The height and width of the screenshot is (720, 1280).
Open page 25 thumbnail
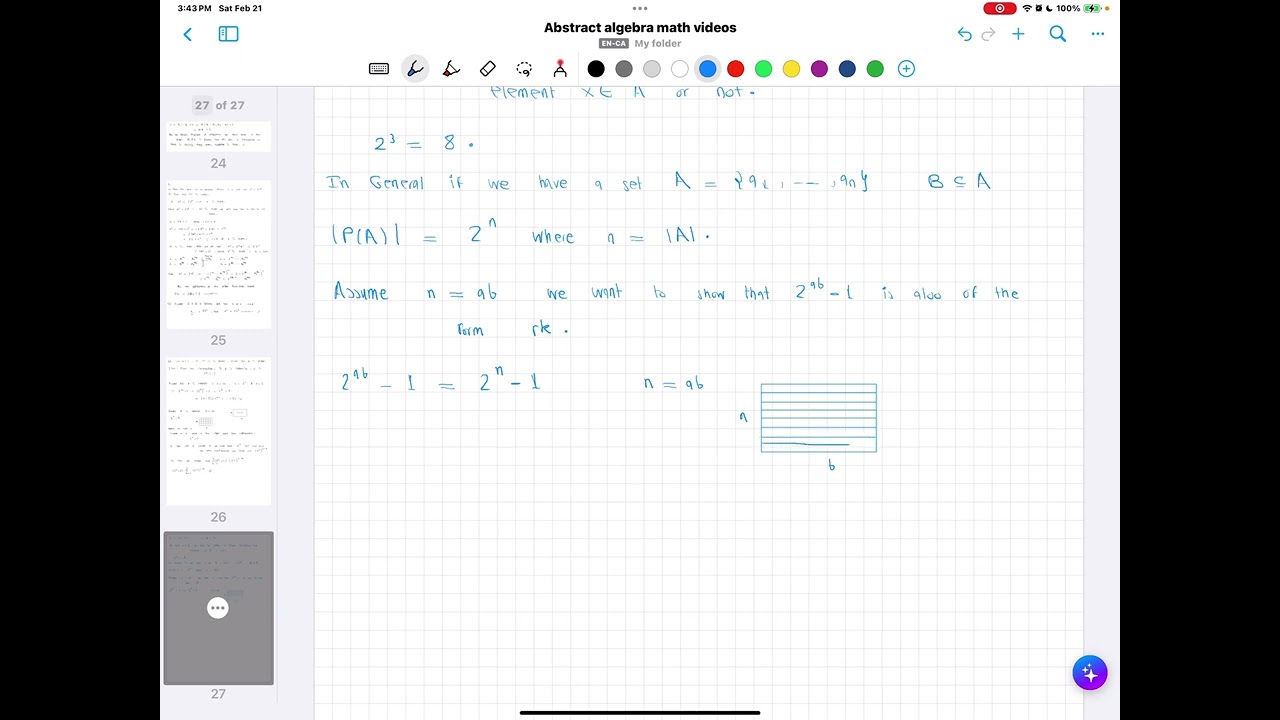click(218, 254)
